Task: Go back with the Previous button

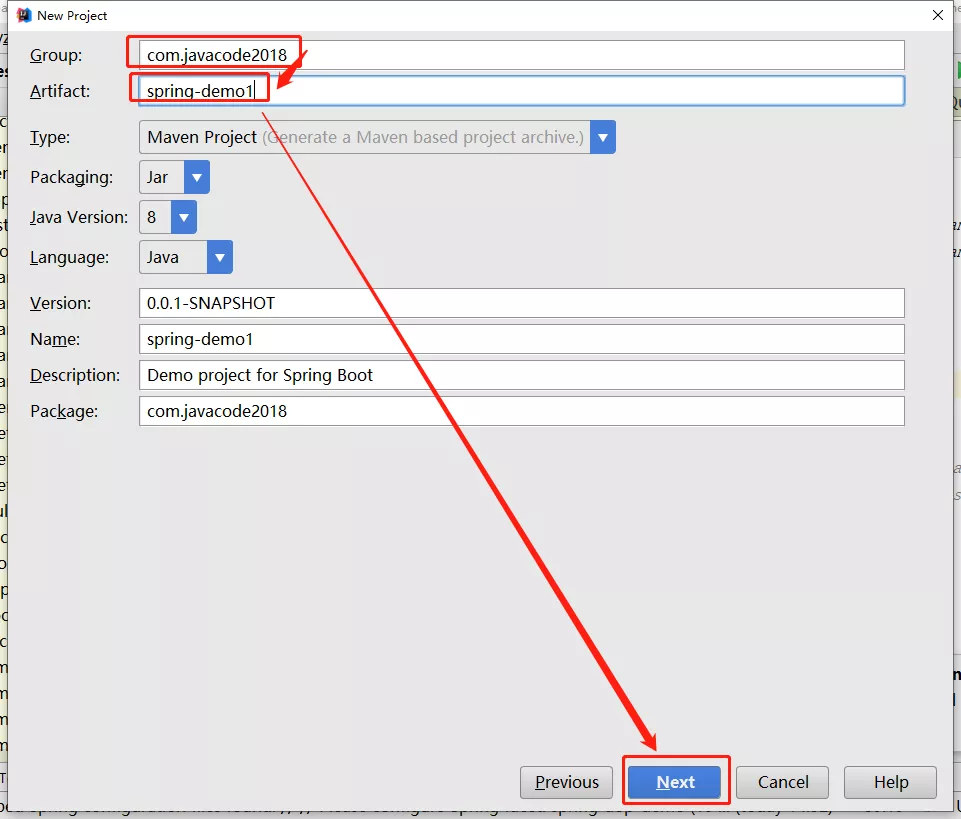Action: pos(566,782)
